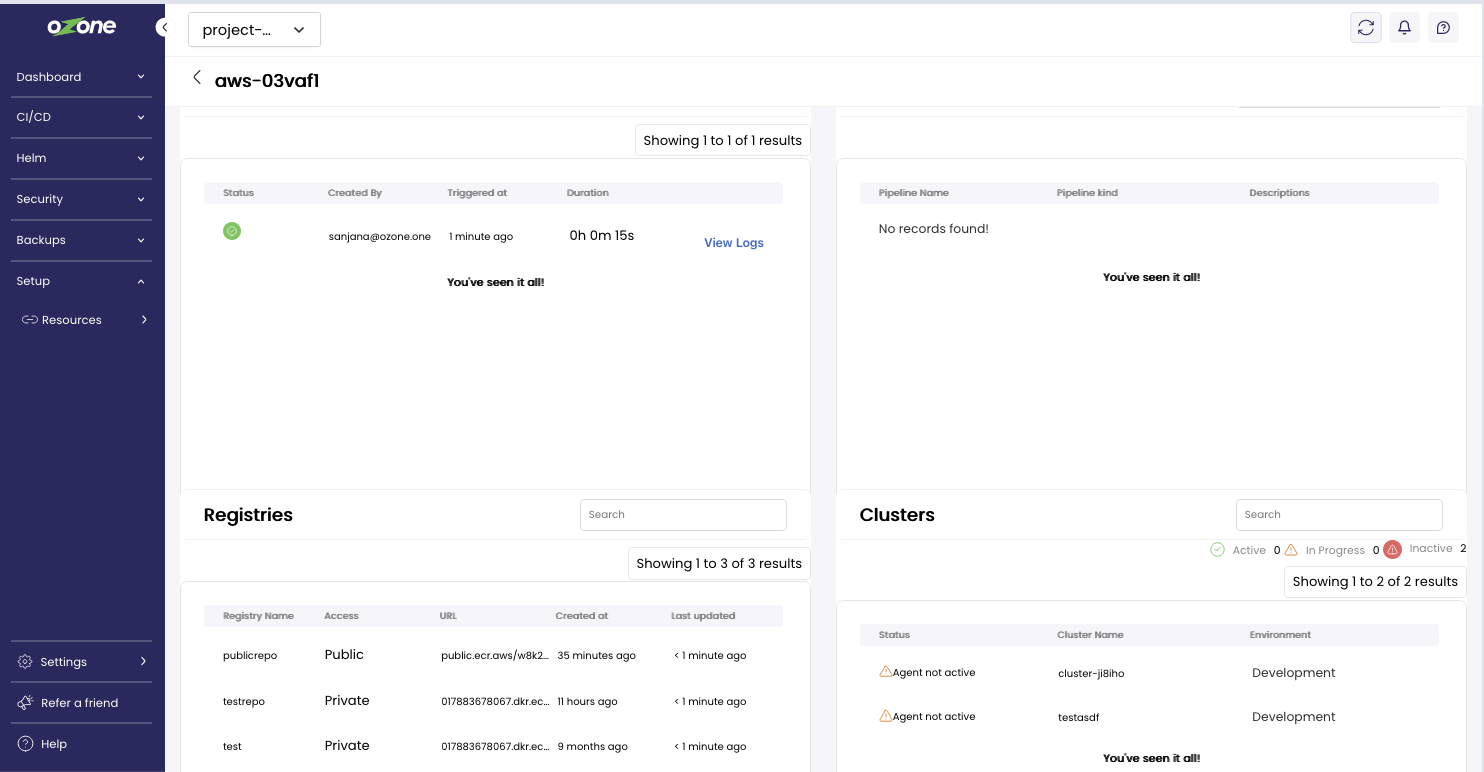1484x772 pixels.
Task: Expand the Dashboard menu
Action: pos(81,77)
